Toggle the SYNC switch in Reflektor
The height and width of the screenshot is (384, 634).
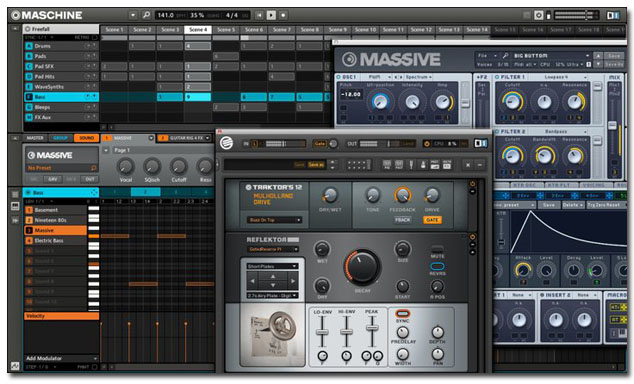pos(402,314)
